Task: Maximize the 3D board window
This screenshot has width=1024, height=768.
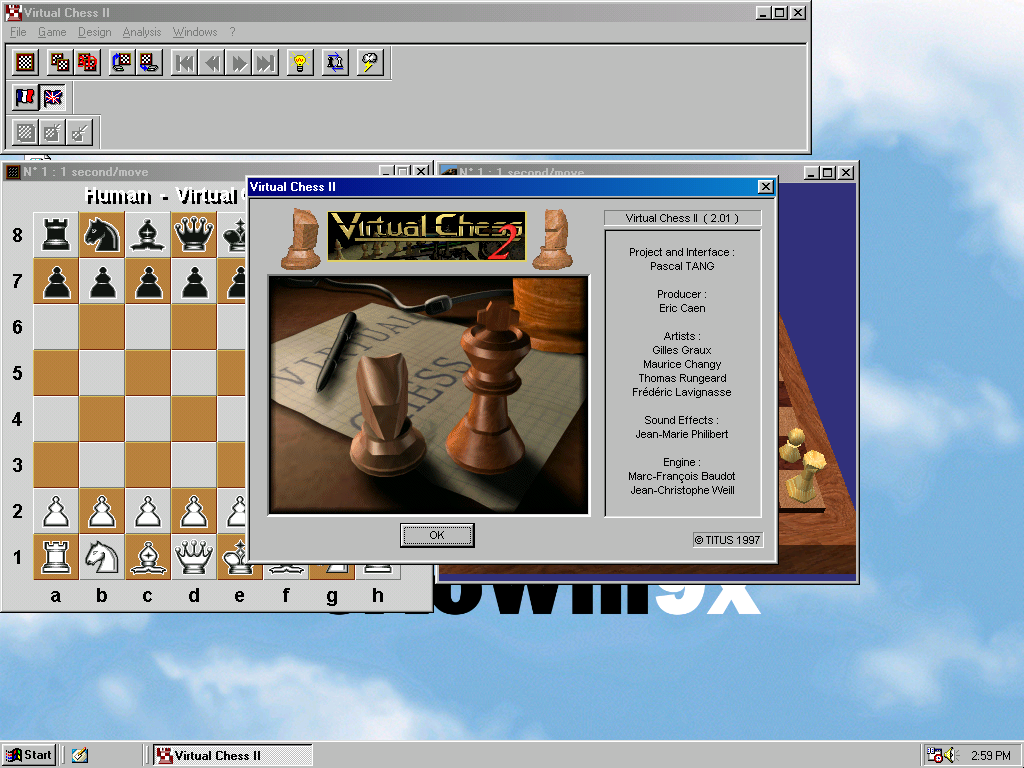Action: click(x=828, y=172)
